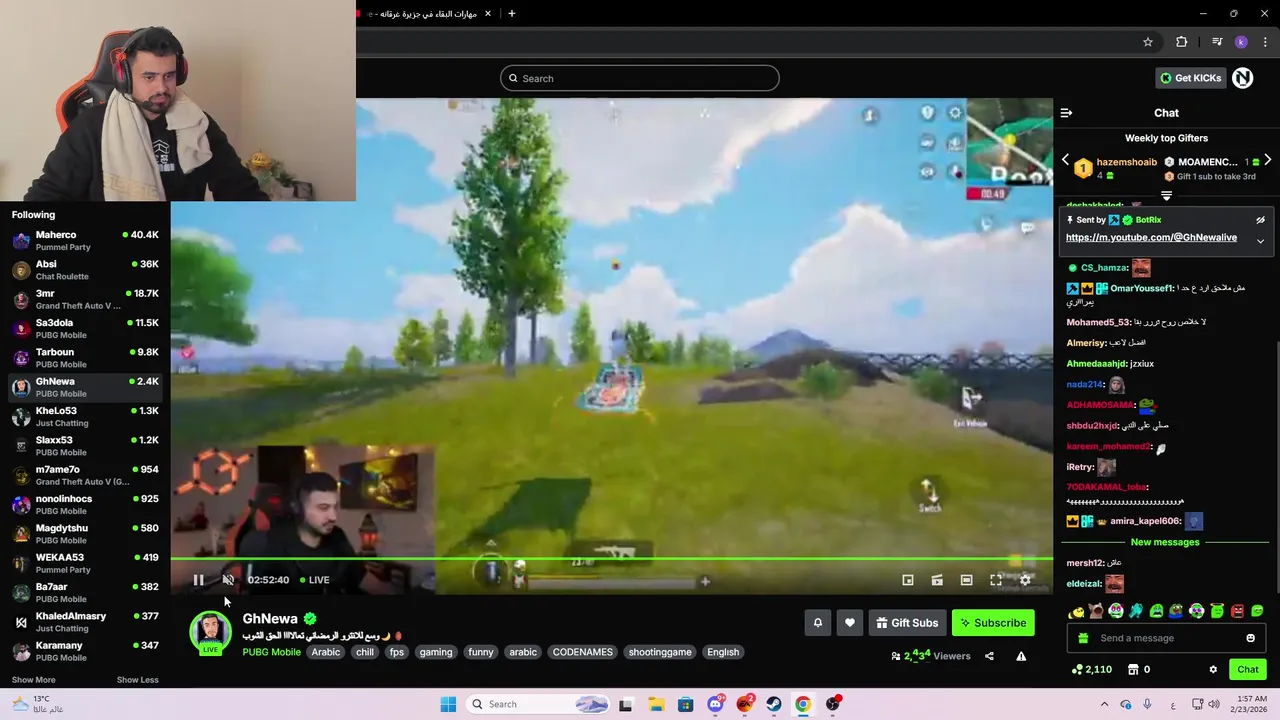Select the Arabic tag
Viewport: 1280px width, 720px height.
tap(326, 652)
